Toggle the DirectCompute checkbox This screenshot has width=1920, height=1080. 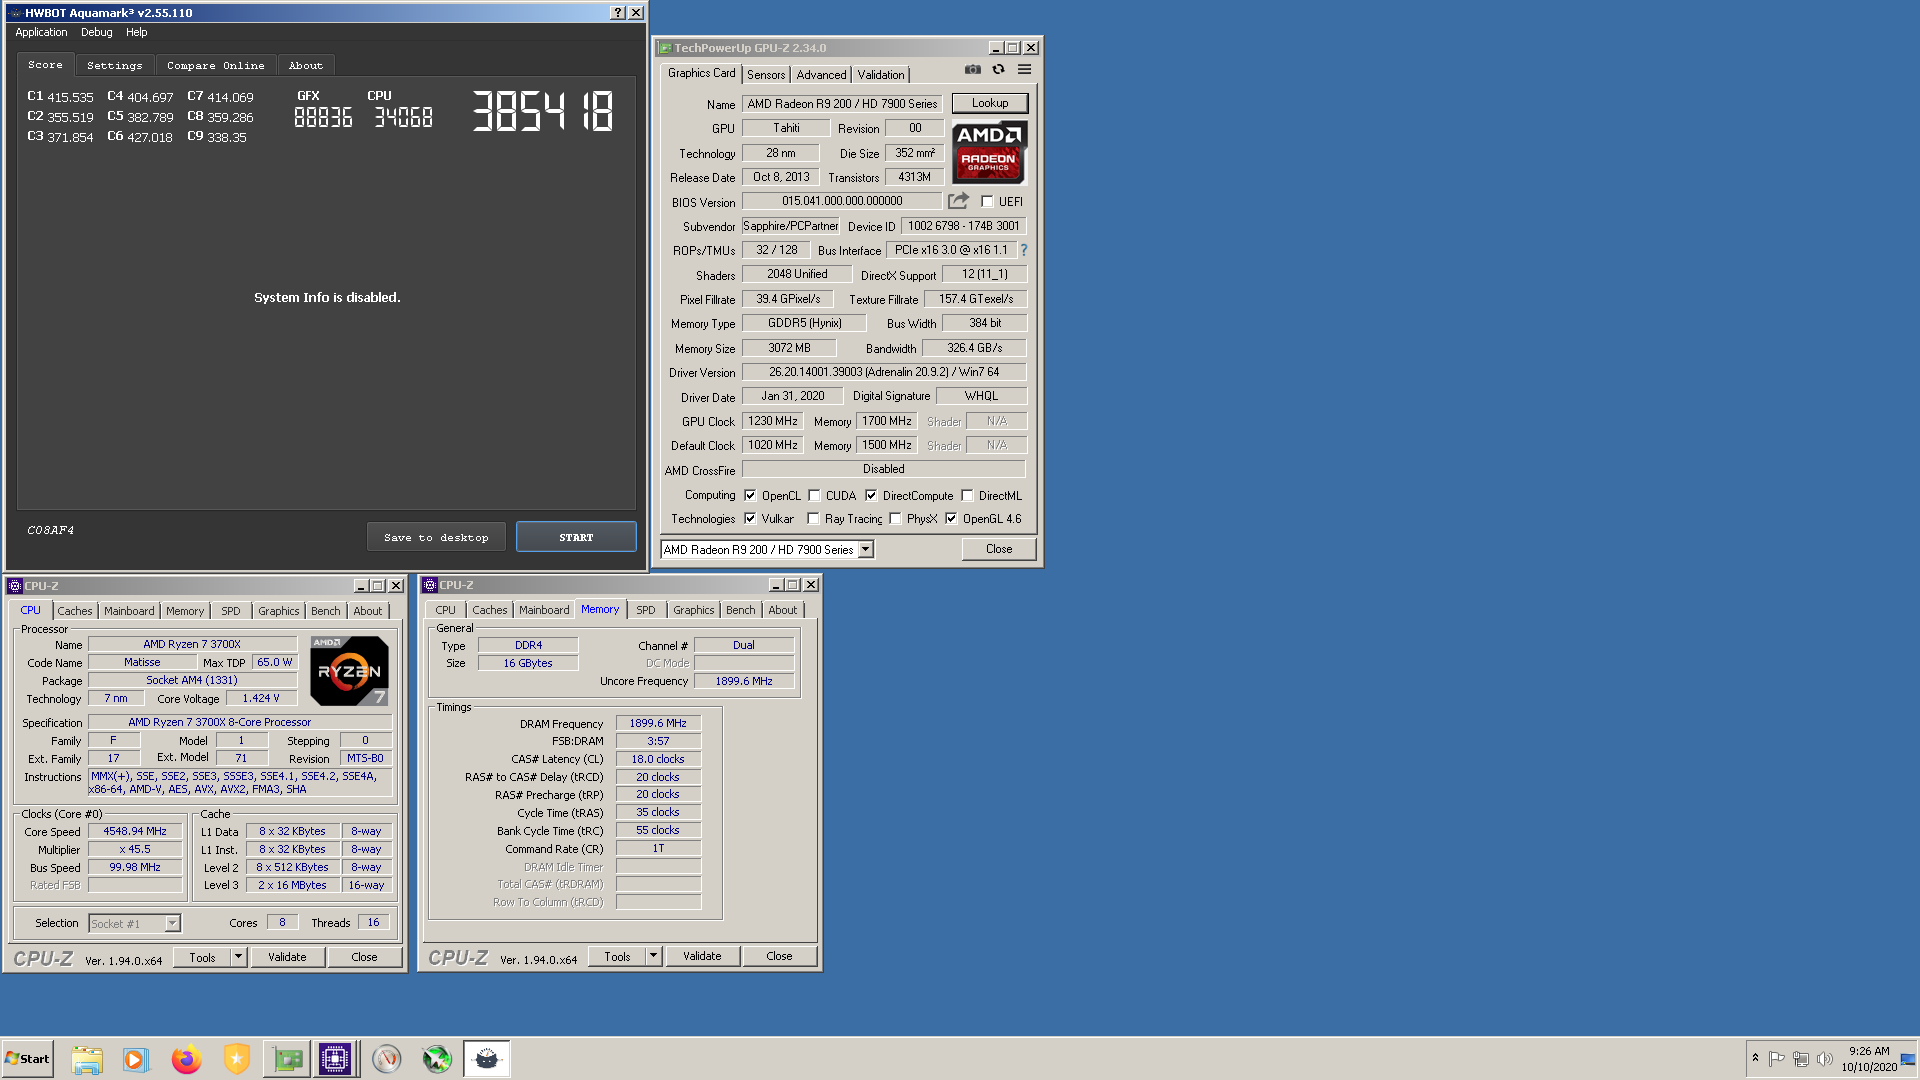pos(871,495)
